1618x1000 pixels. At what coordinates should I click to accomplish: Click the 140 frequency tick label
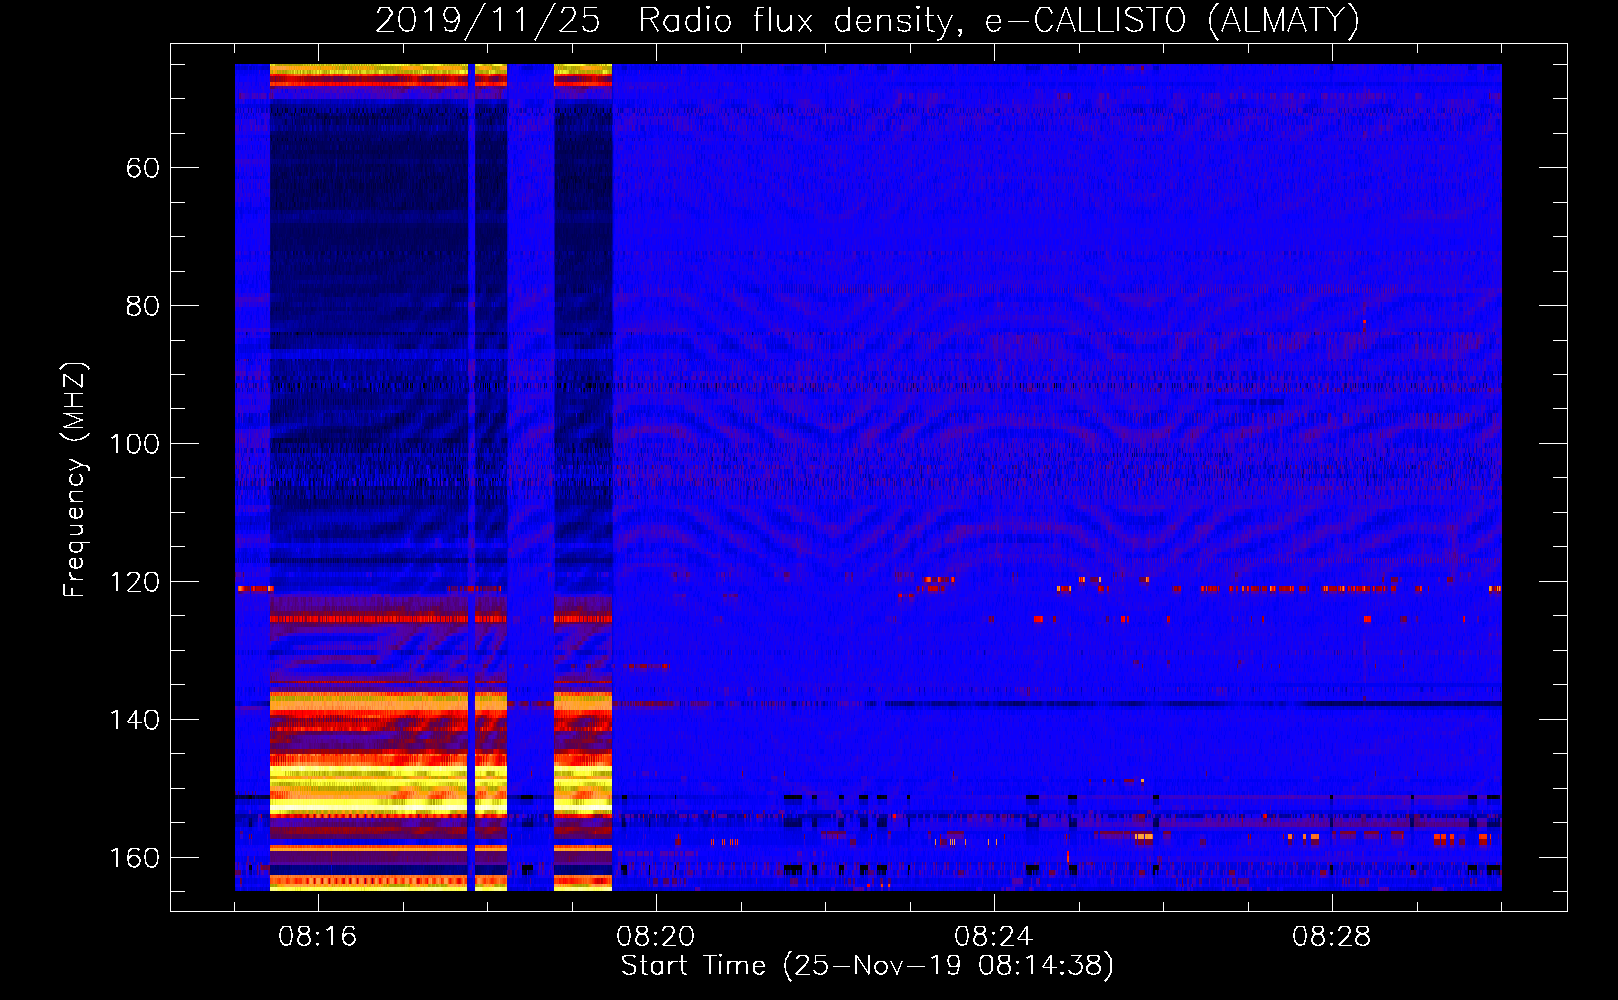pos(135,720)
